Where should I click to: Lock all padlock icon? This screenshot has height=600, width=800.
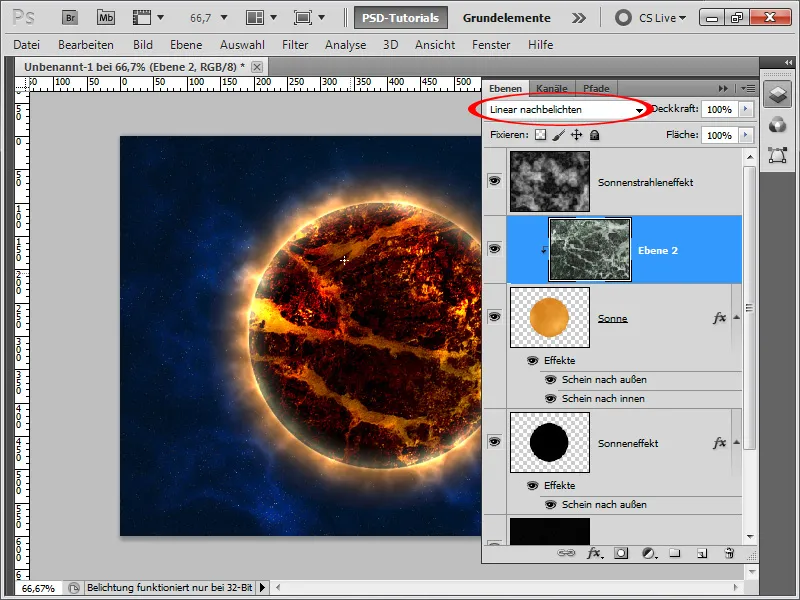point(594,135)
